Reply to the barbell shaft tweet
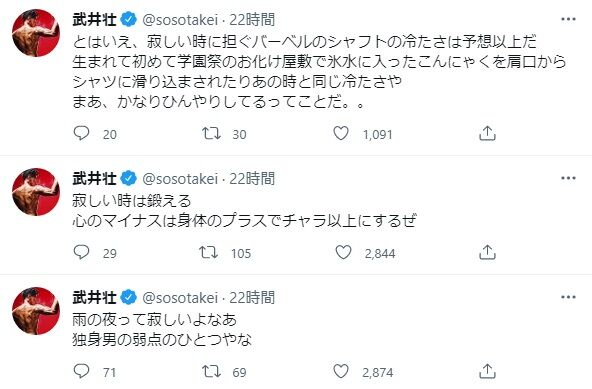This screenshot has width=592, height=389. click(81, 133)
